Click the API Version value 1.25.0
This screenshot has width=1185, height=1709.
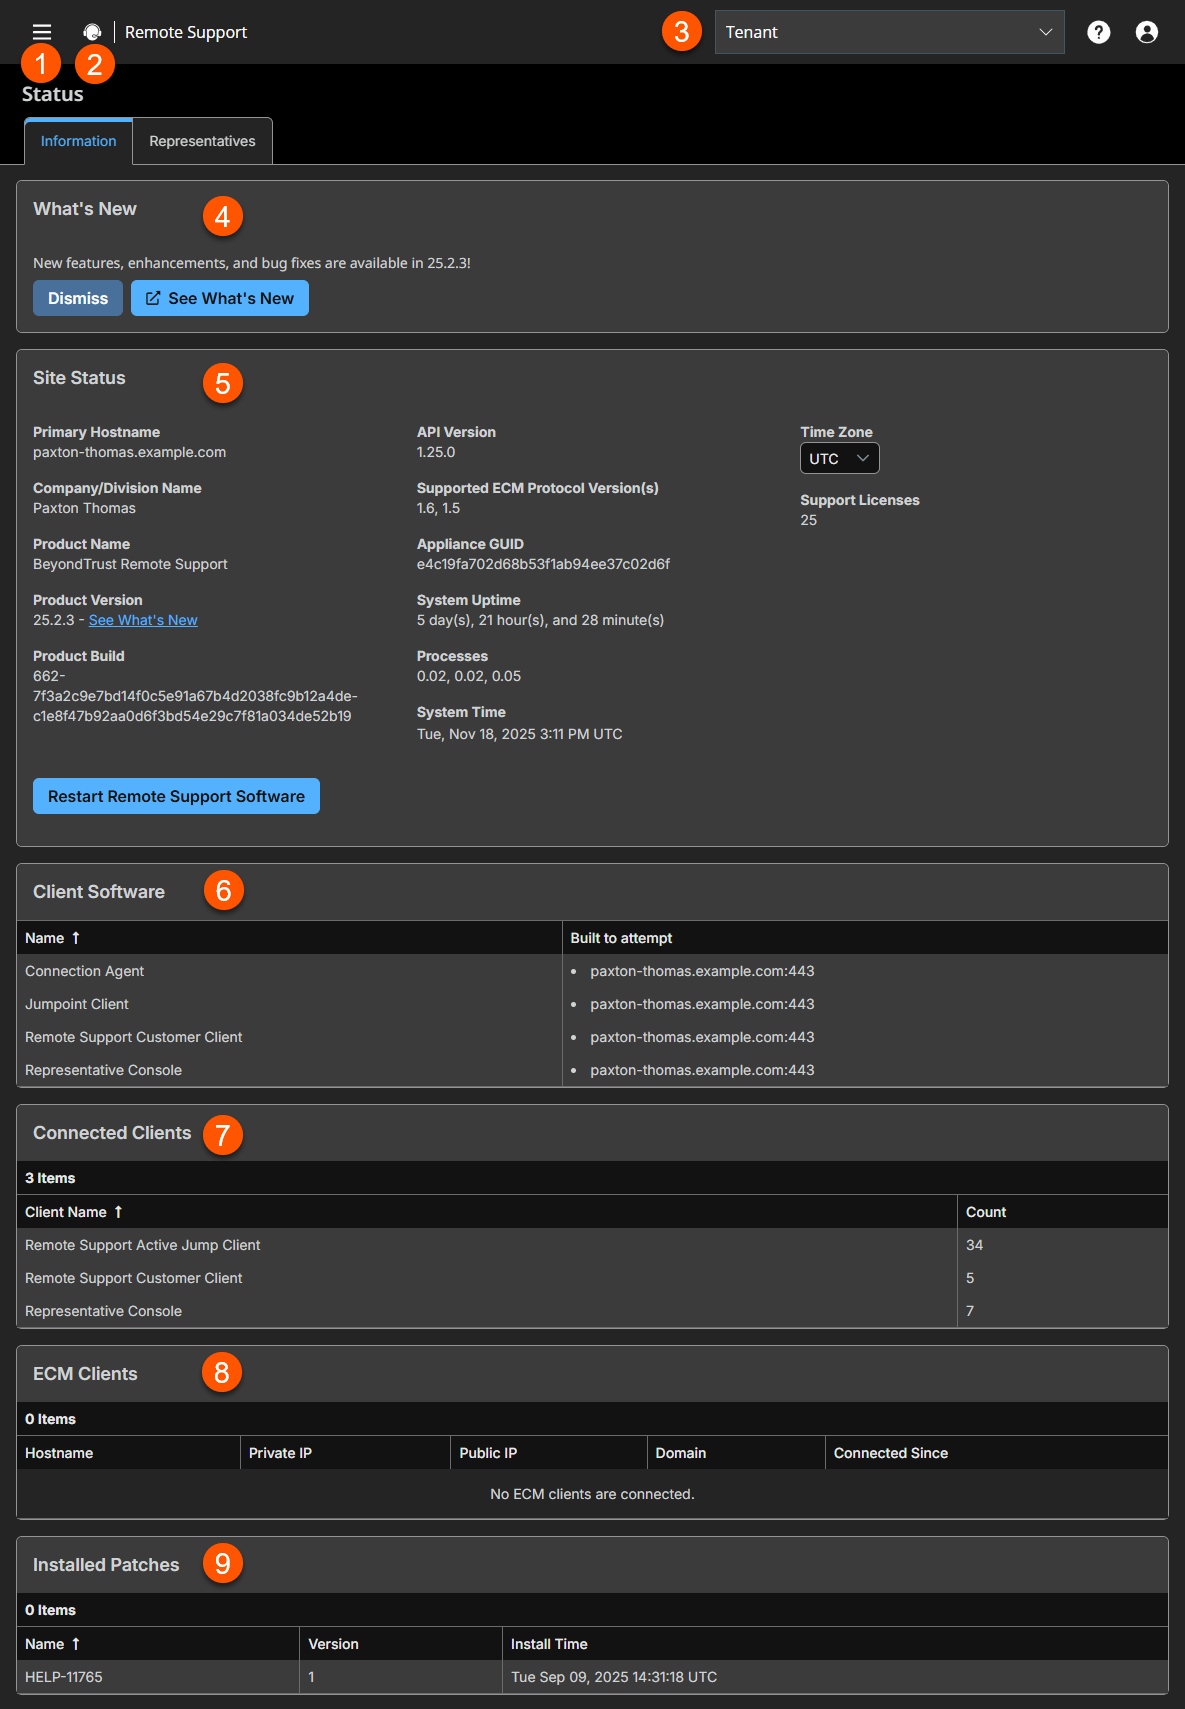click(x=436, y=452)
